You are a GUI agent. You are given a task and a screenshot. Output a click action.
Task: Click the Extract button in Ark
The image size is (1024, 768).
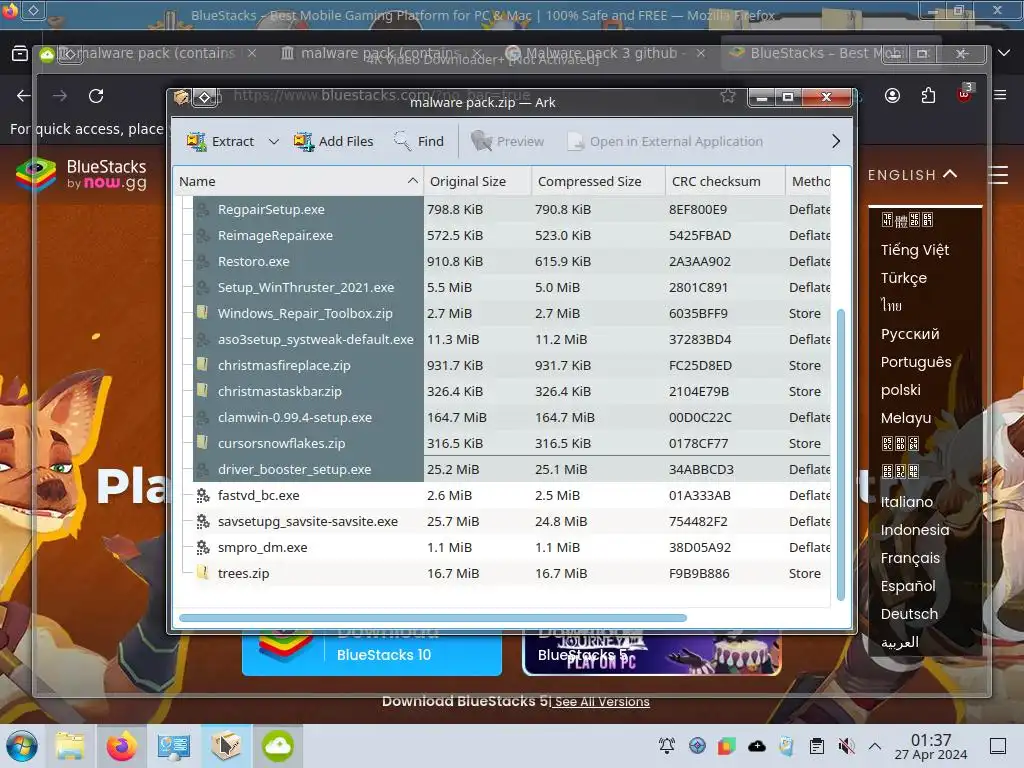click(x=220, y=141)
